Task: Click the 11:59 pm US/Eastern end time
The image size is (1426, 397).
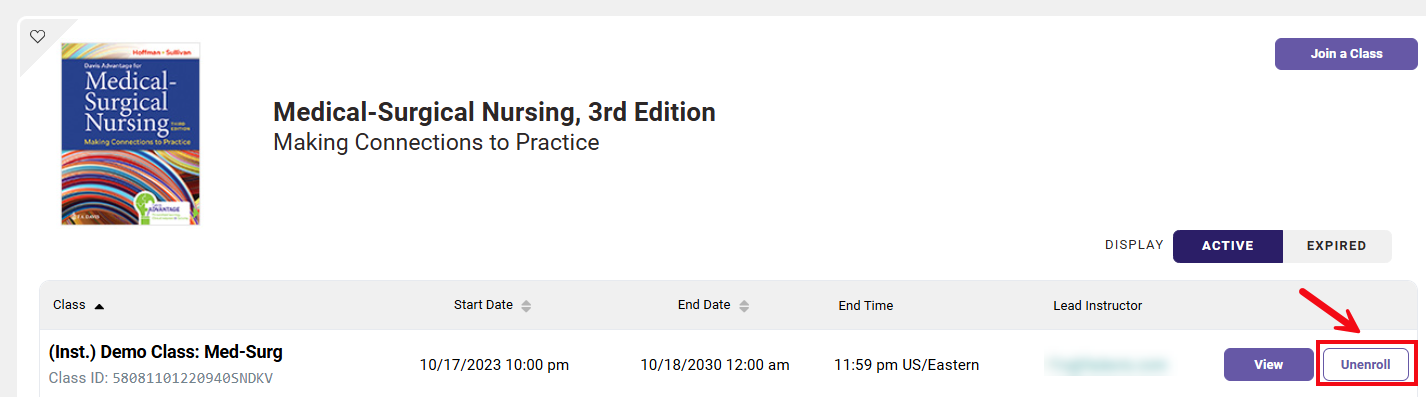Action: click(906, 365)
